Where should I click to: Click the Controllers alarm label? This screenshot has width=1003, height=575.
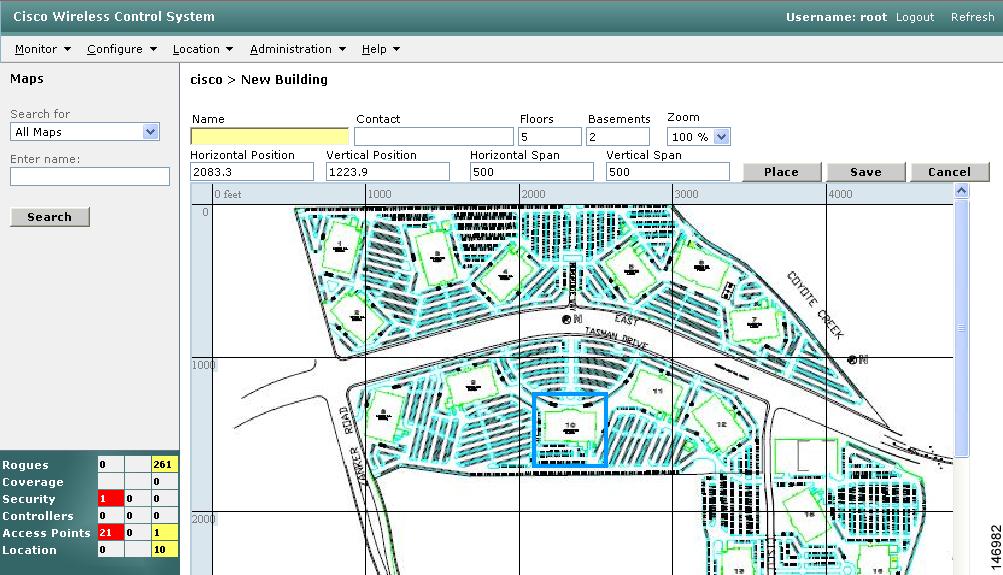click(38, 516)
